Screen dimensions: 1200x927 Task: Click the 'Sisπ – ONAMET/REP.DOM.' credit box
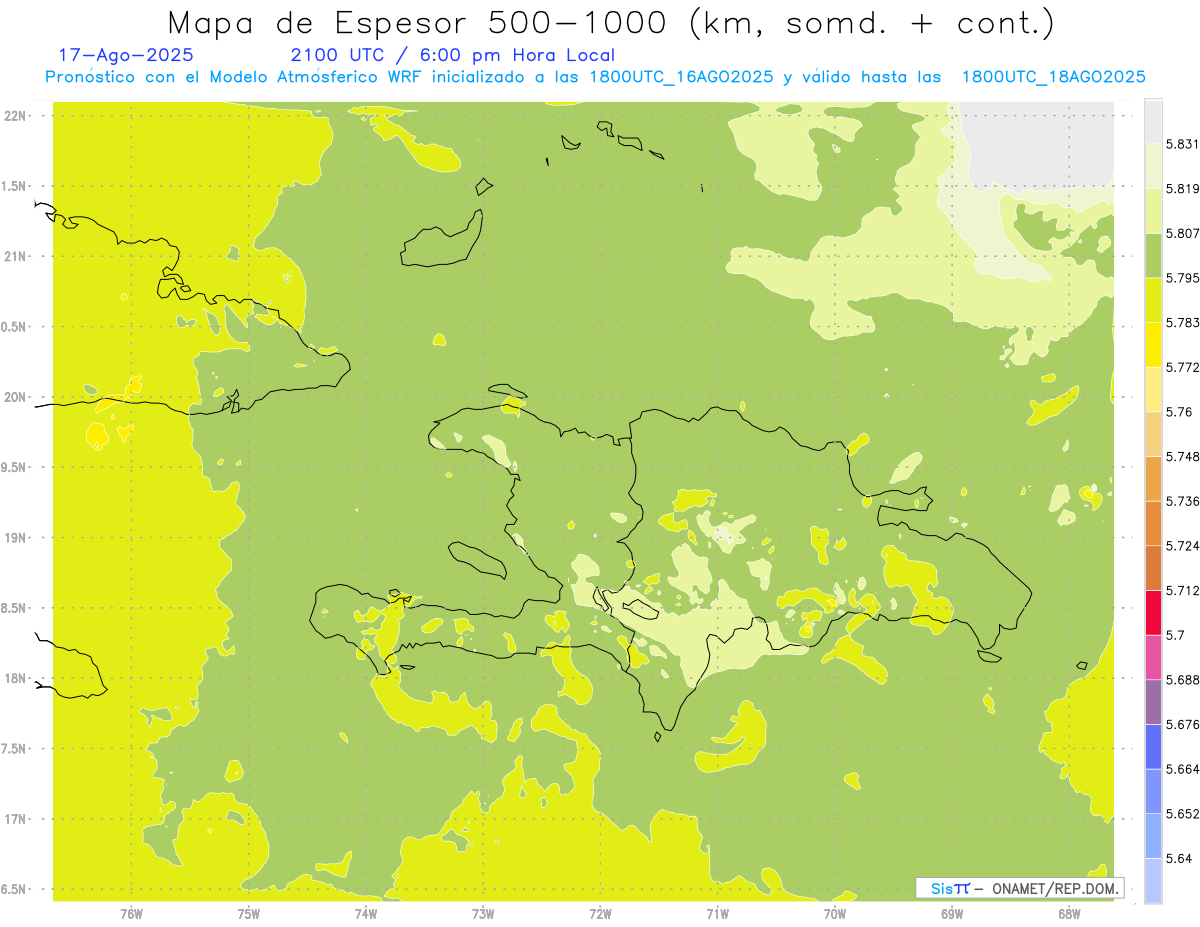(x=1020, y=888)
